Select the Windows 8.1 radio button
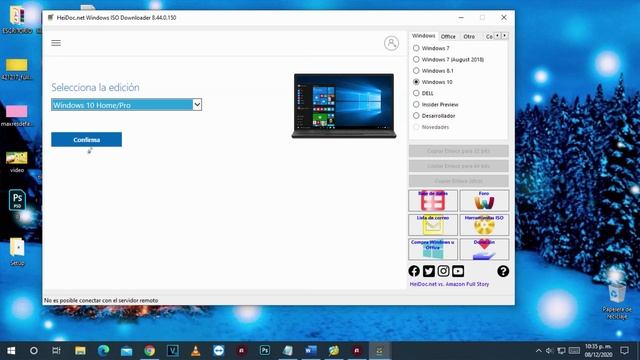This screenshot has width=640, height=360. click(416, 71)
